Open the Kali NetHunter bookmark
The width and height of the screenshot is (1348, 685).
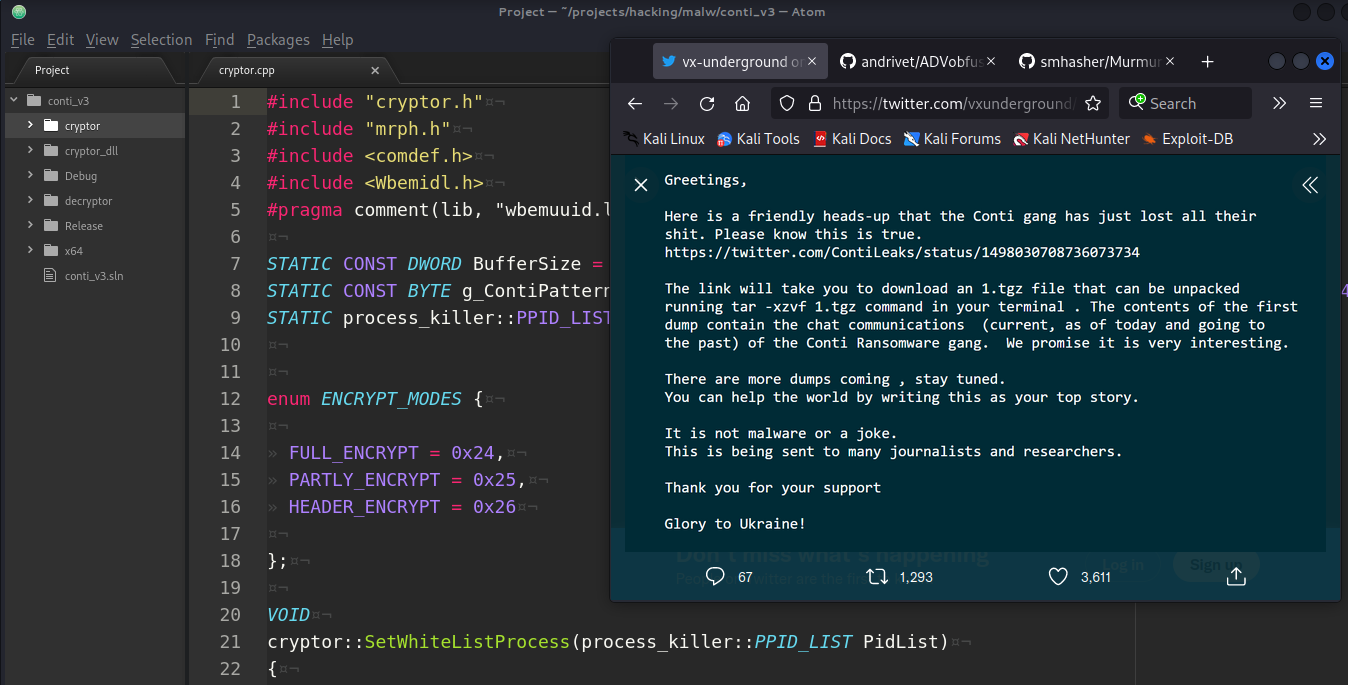pos(1071,139)
